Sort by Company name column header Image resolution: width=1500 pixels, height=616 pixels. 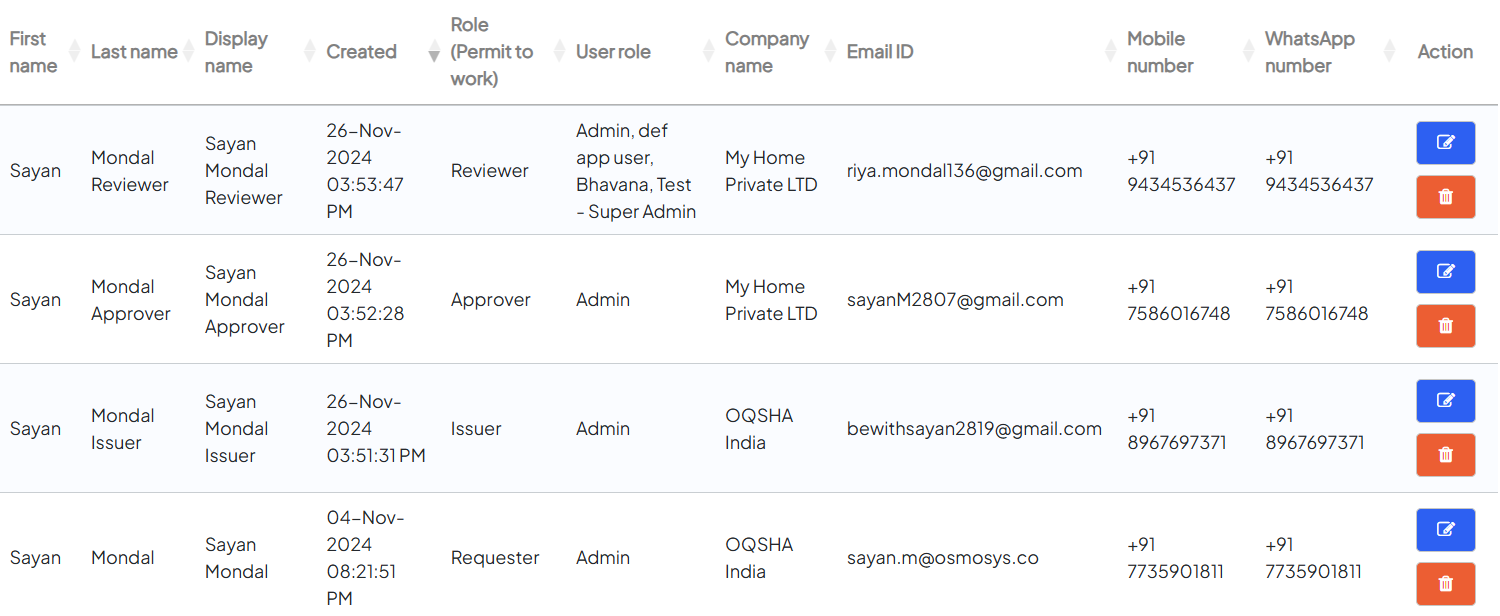(767, 52)
